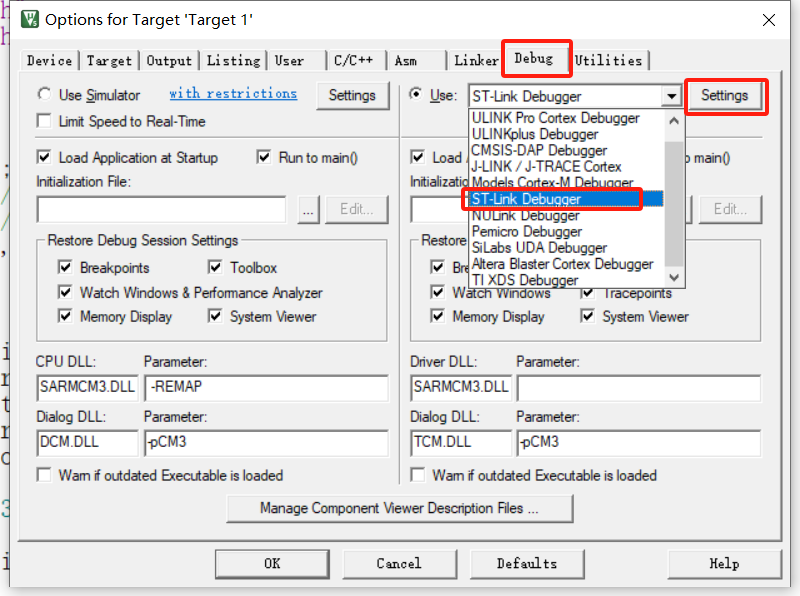Toggle simulator Breakpoints checkbox

point(65,267)
